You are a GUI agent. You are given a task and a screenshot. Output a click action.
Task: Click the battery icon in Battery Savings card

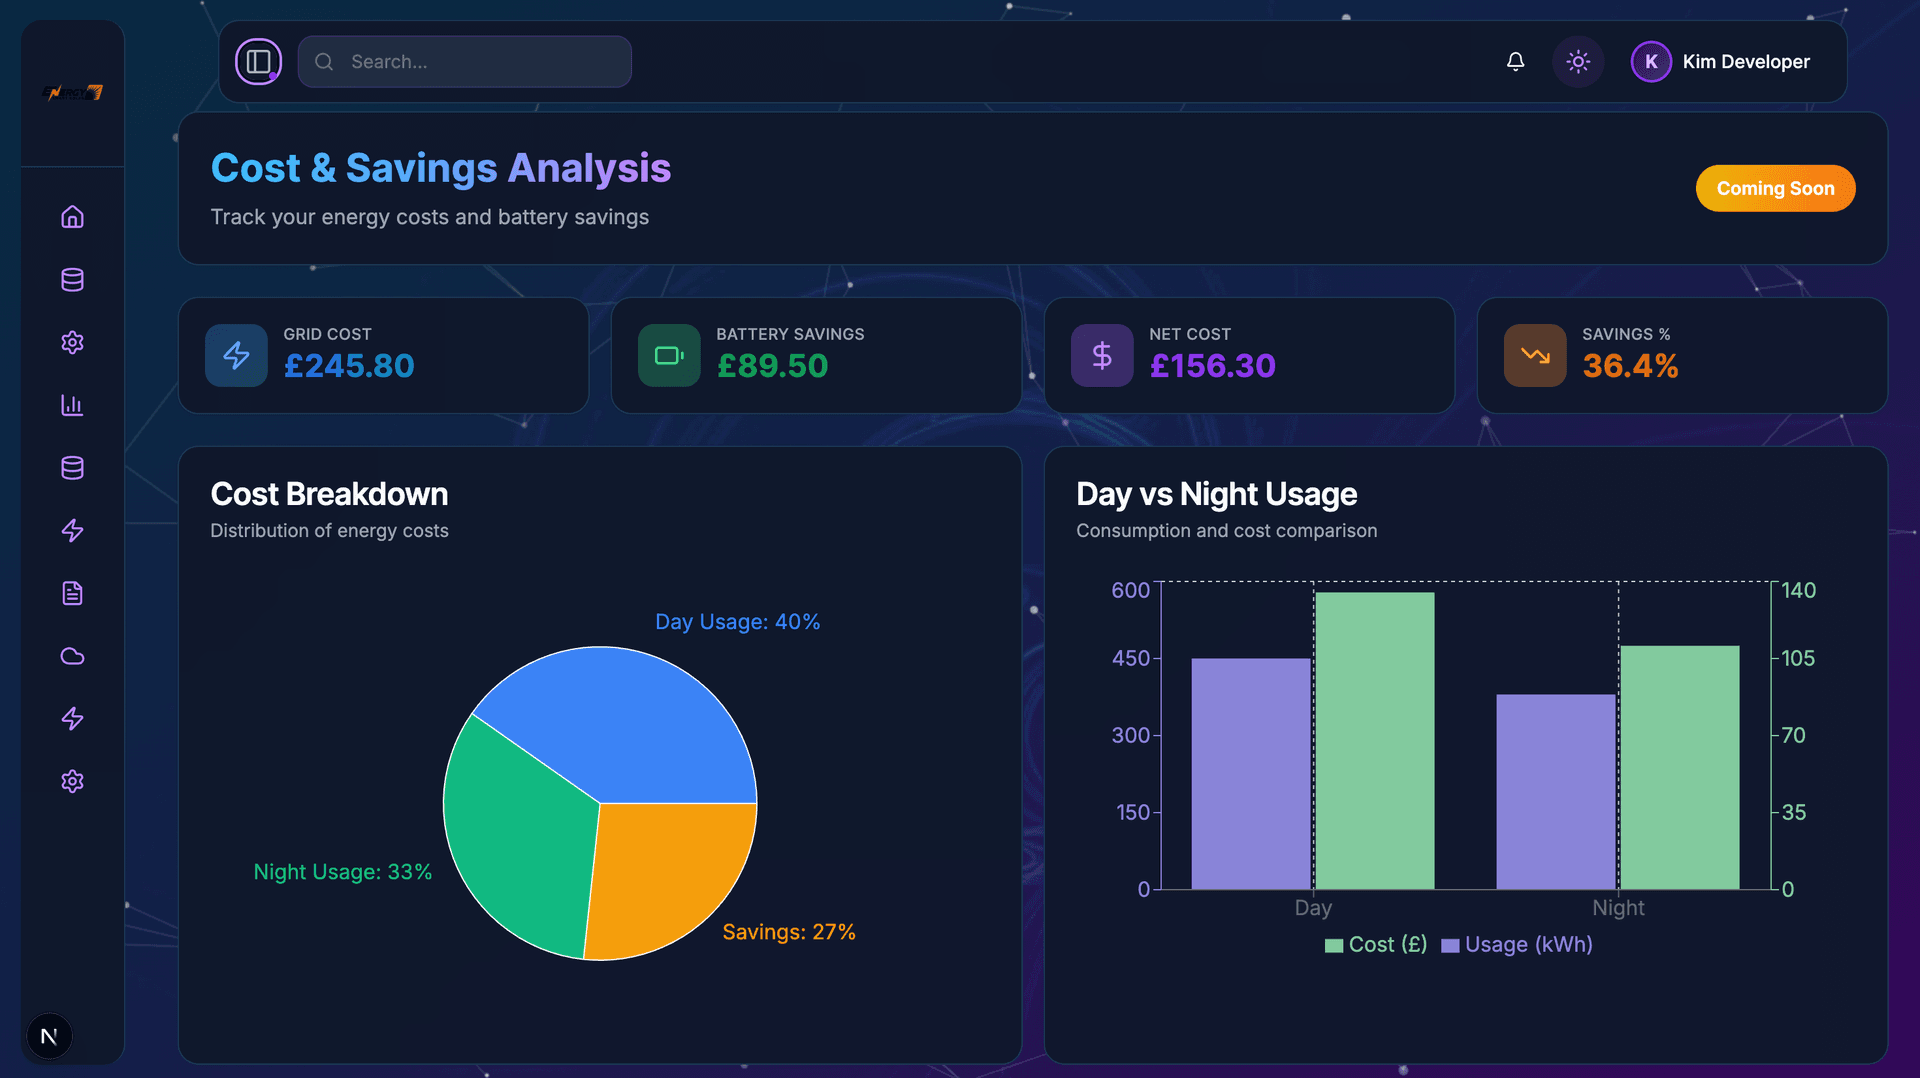coord(669,355)
